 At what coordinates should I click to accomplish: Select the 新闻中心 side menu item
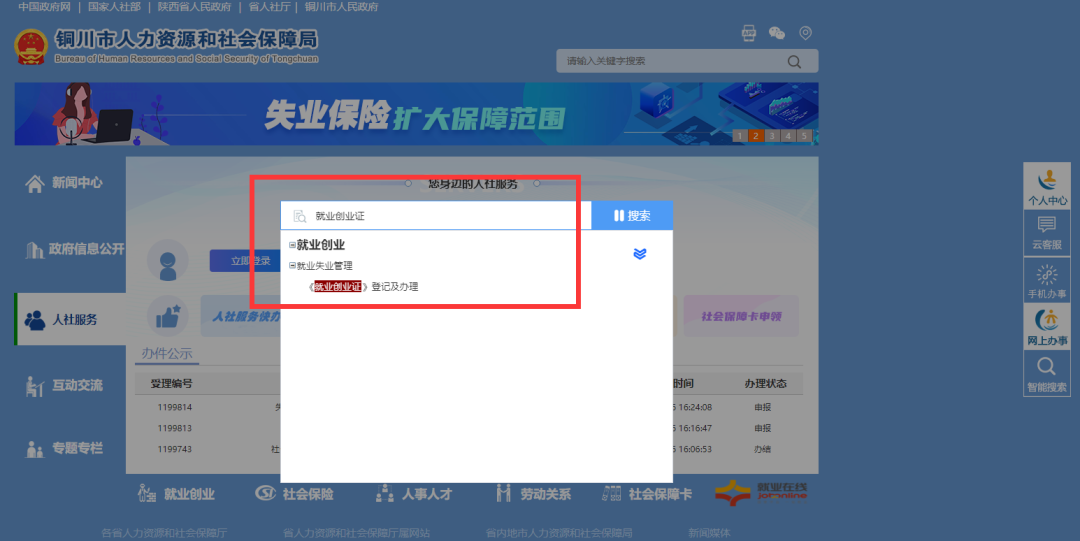click(66, 183)
